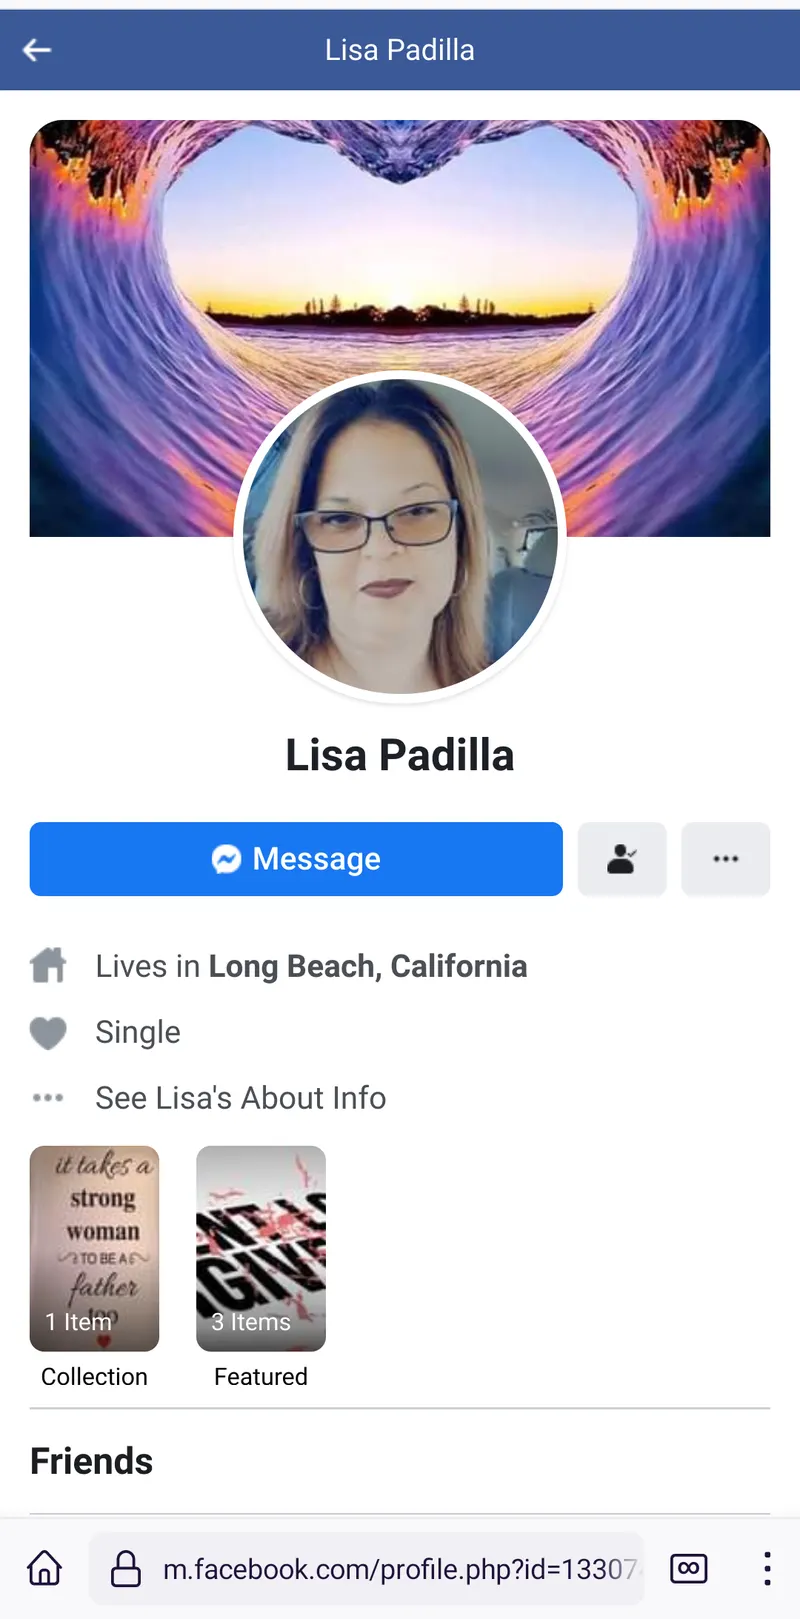Click the padlock site security icon

pyautogui.click(x=125, y=1568)
